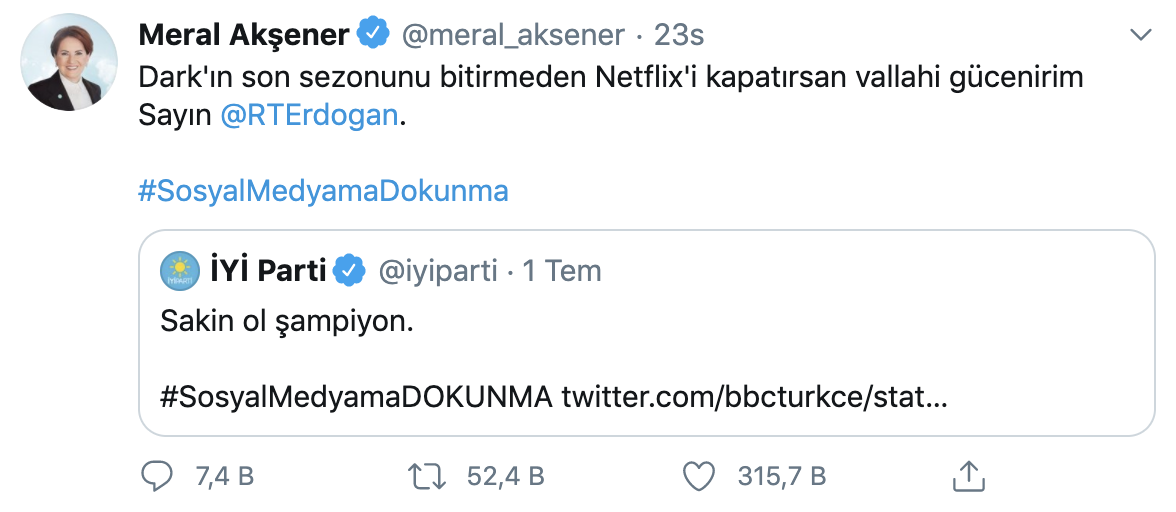Click the verified badge beside İYİ Parti
Image resolution: width=1176 pixels, height=512 pixels.
349,270
